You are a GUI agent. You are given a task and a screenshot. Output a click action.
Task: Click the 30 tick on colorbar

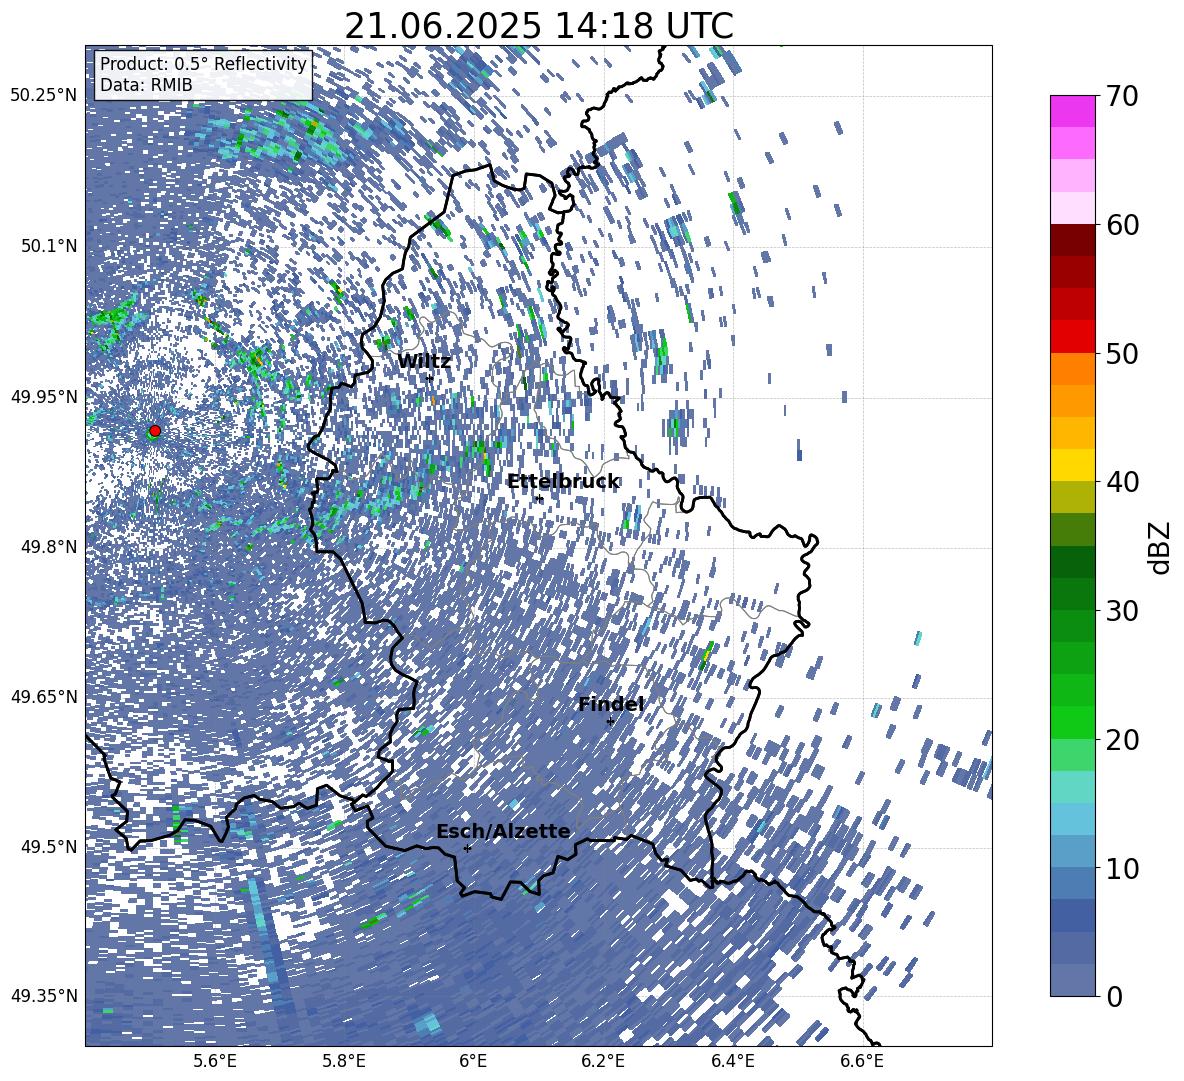[x=1121, y=611]
